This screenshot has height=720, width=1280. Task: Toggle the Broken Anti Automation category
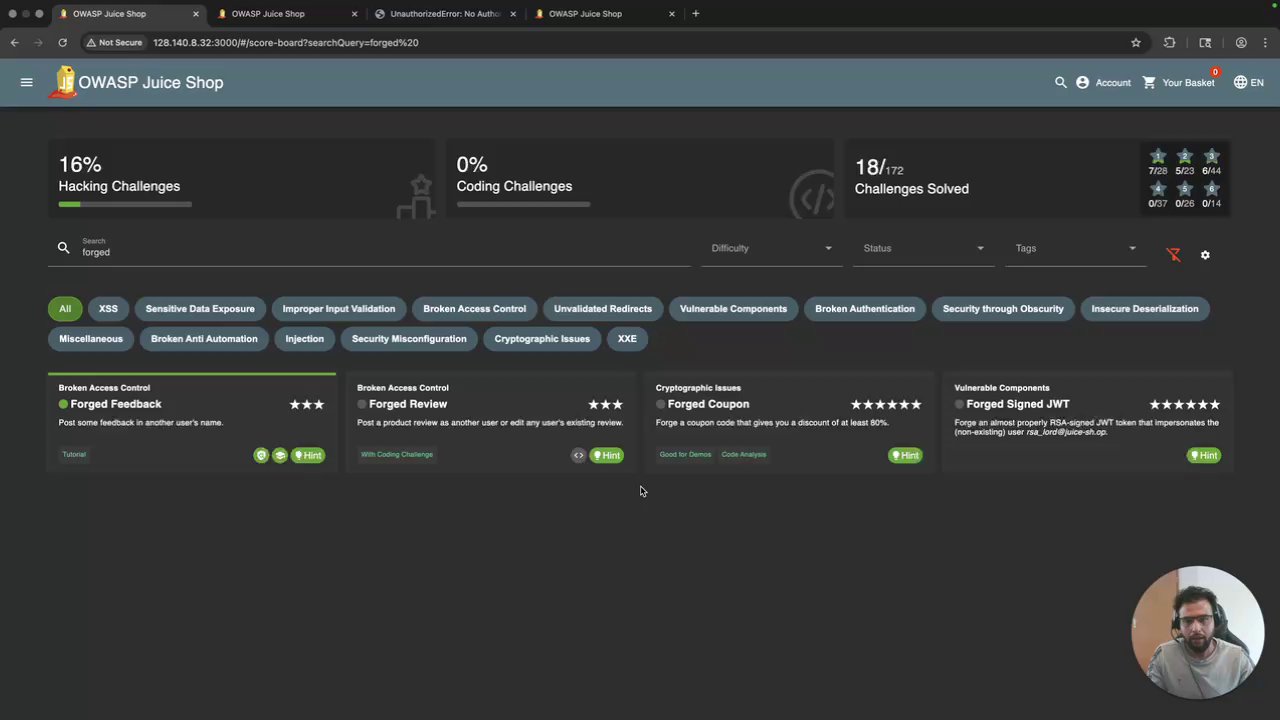(x=204, y=339)
